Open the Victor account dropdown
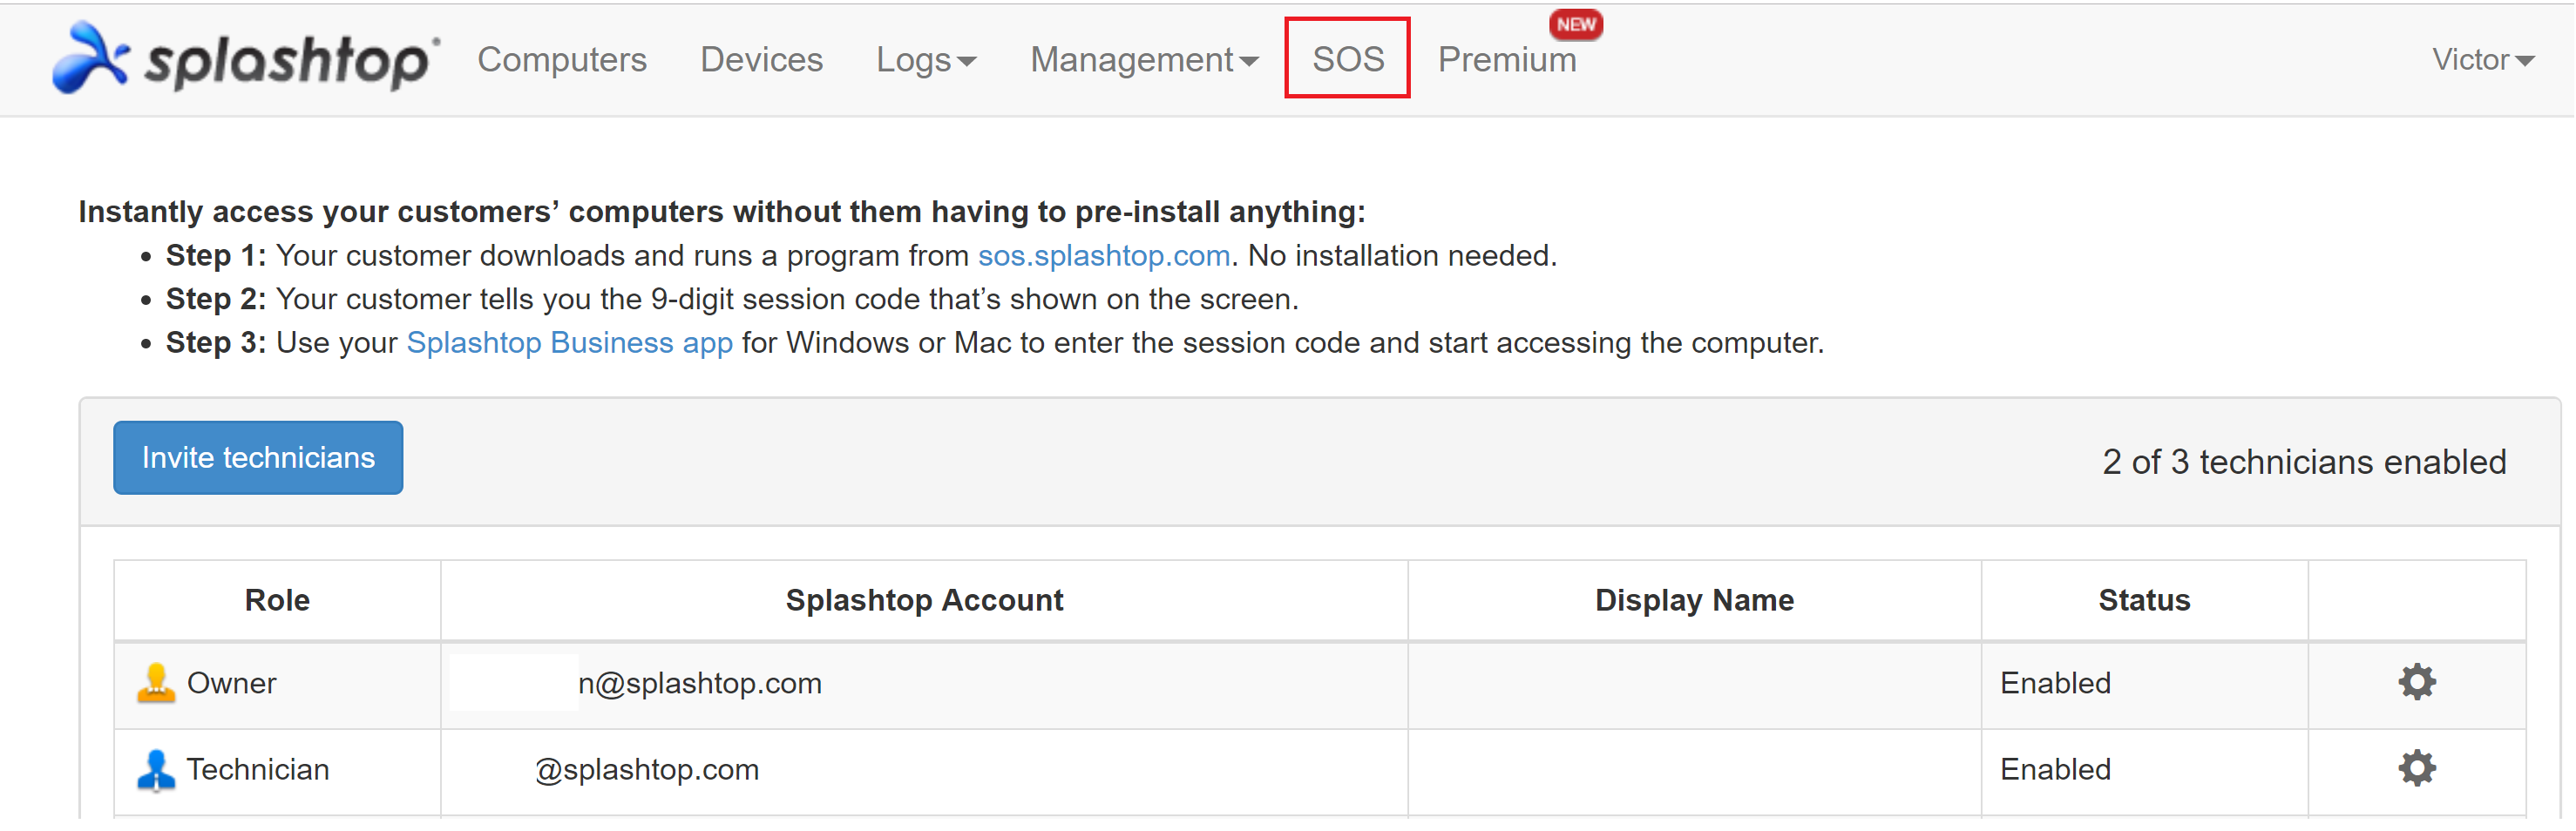Image resolution: width=2576 pixels, height=831 pixels. pyautogui.click(x=2483, y=60)
